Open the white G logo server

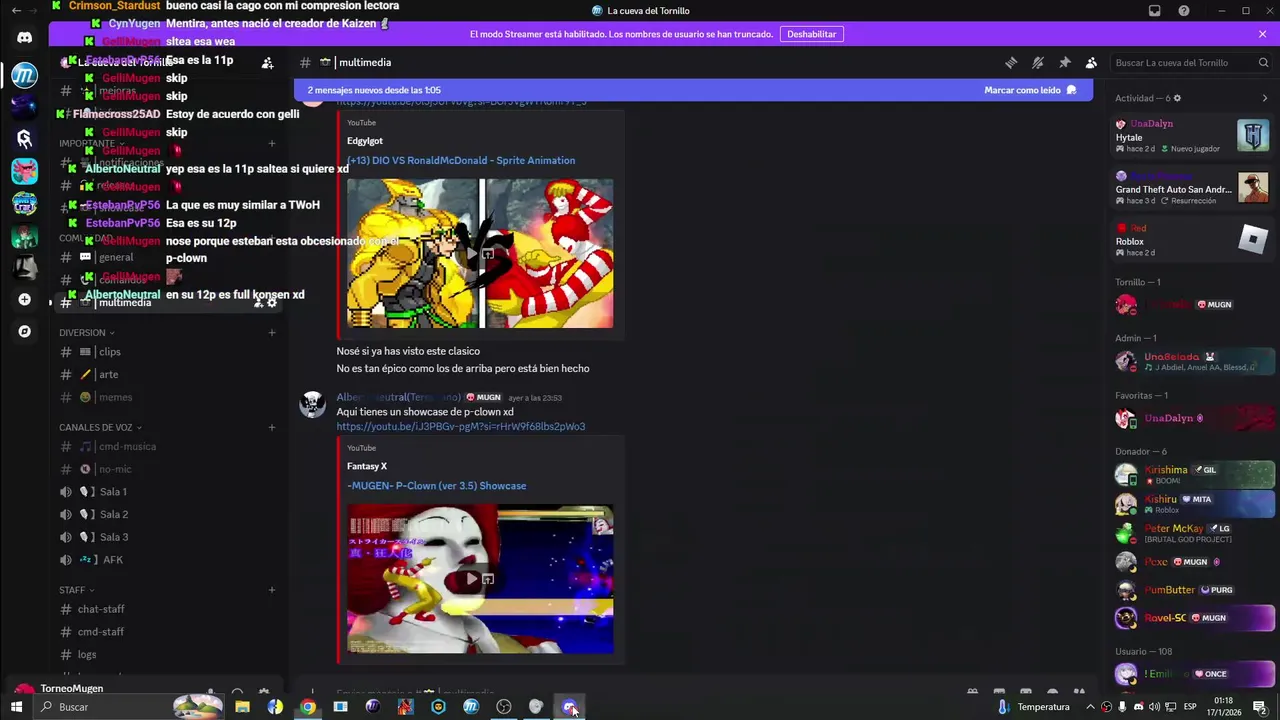point(24,139)
